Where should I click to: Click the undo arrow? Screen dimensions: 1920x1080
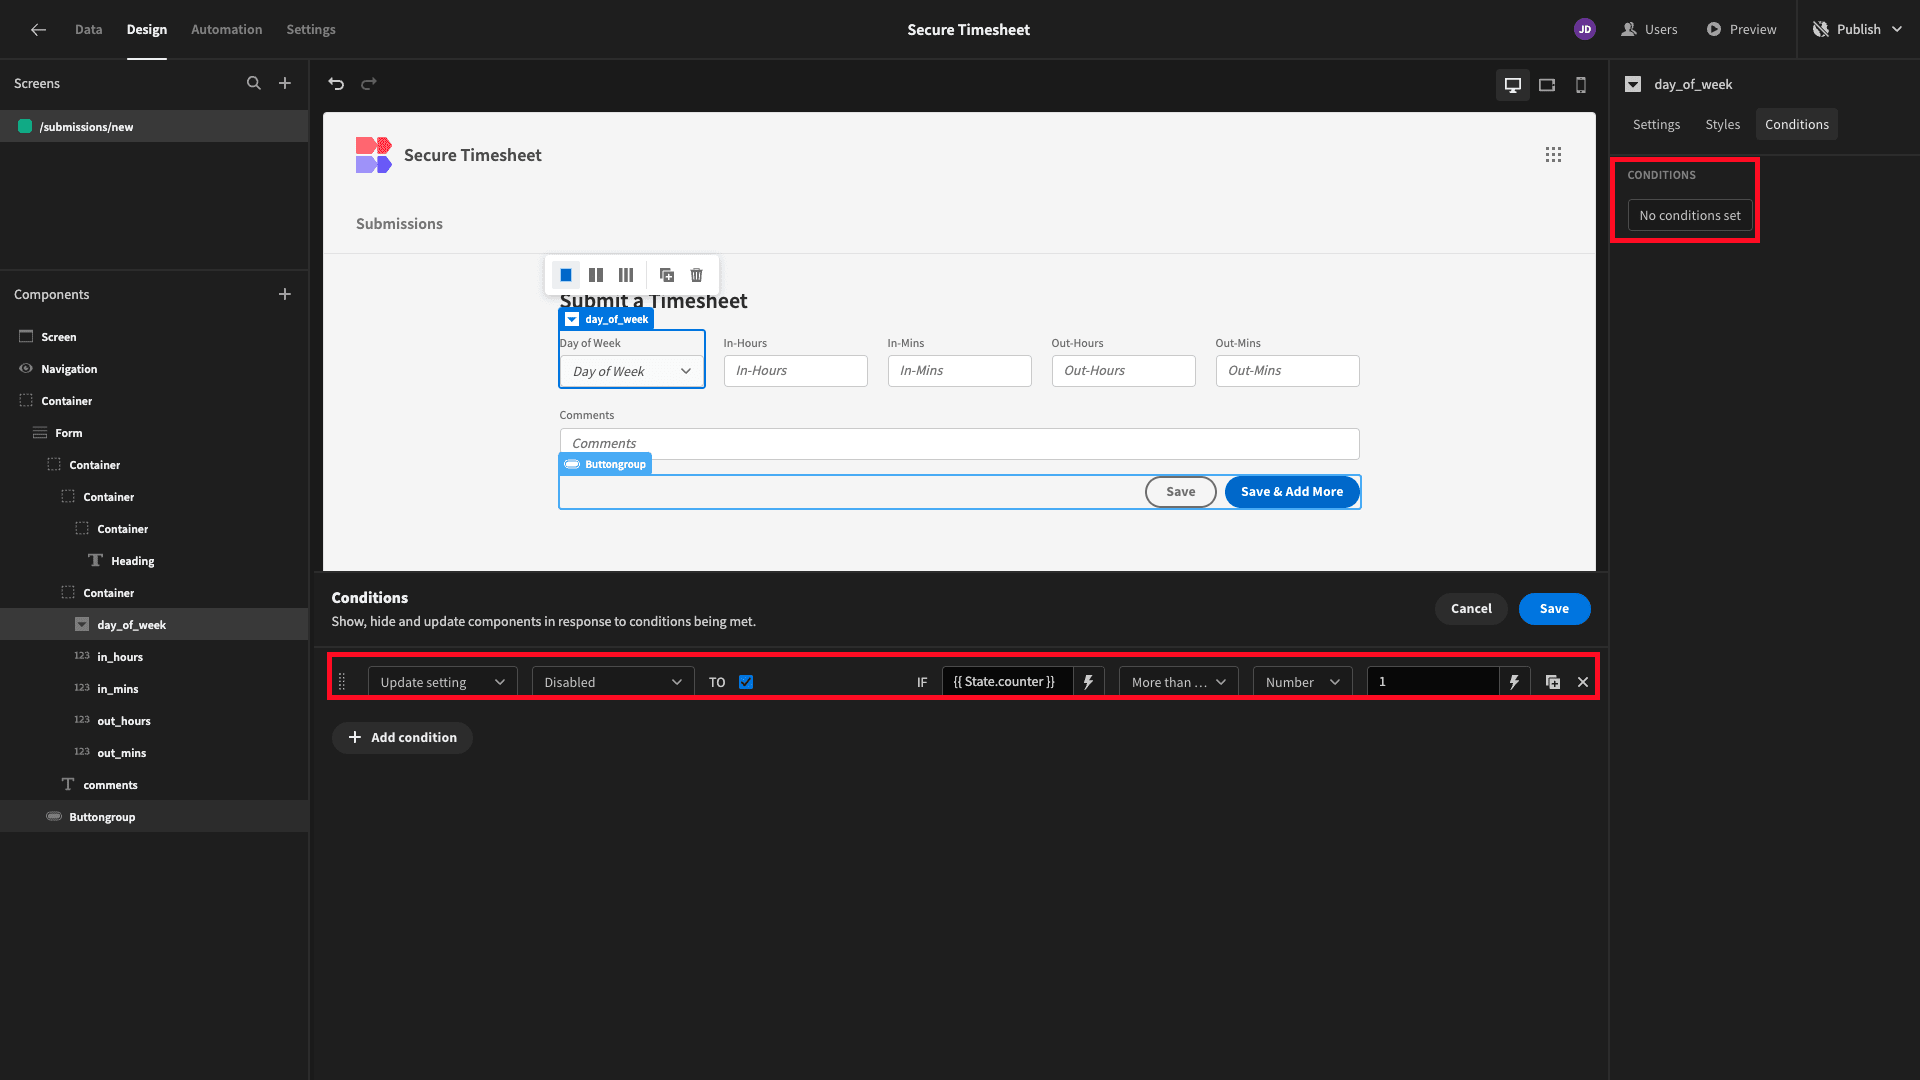point(336,84)
